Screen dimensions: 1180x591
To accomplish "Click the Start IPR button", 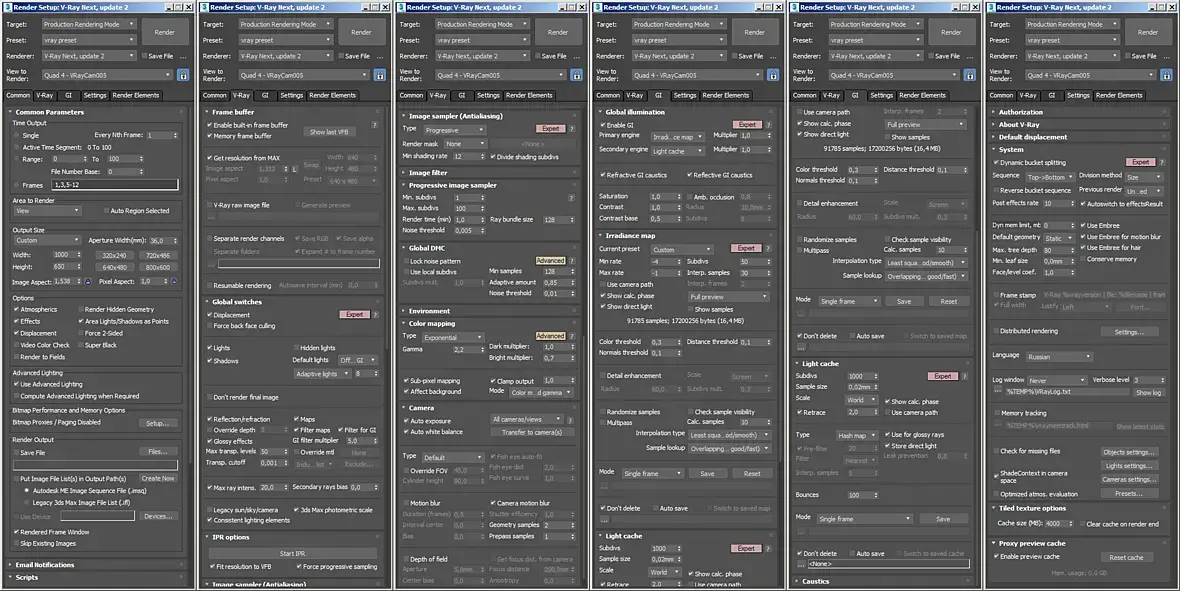I will [x=293, y=553].
